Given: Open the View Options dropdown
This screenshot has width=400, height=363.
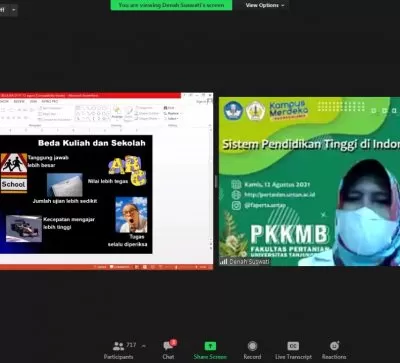Looking at the screenshot, I should [265, 5].
